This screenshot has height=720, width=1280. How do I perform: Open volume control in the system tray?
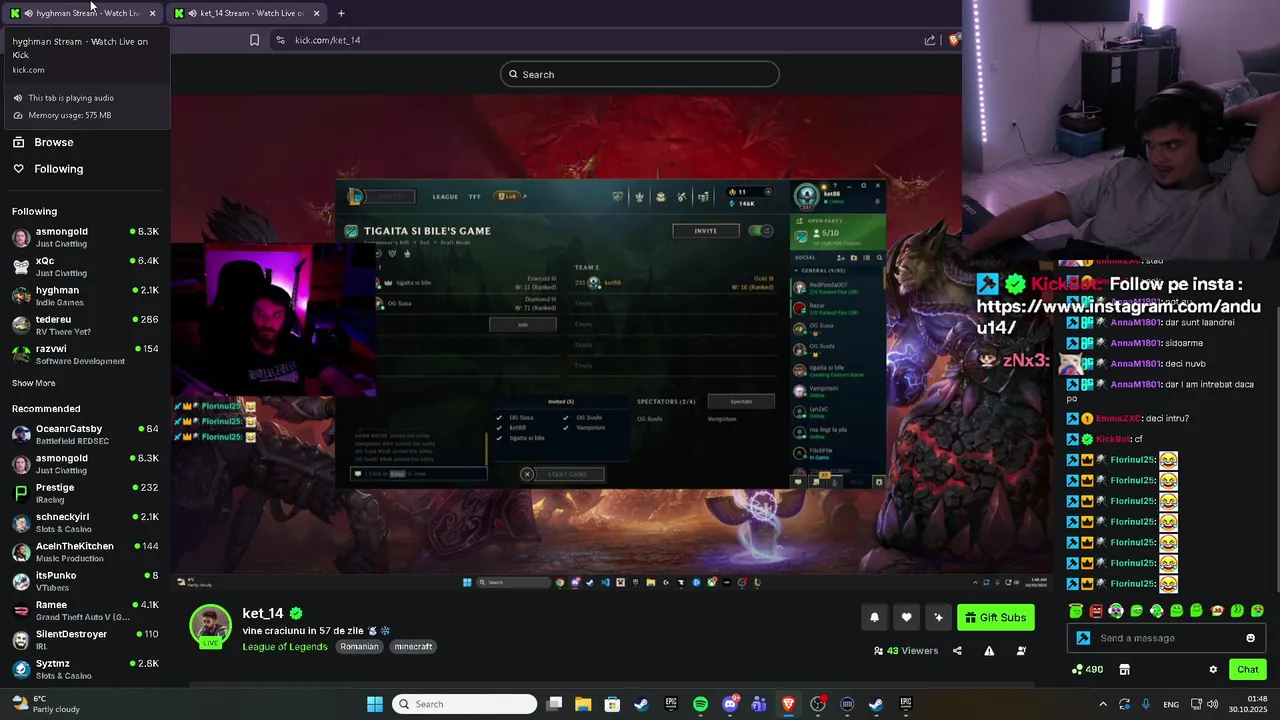click(x=1213, y=704)
